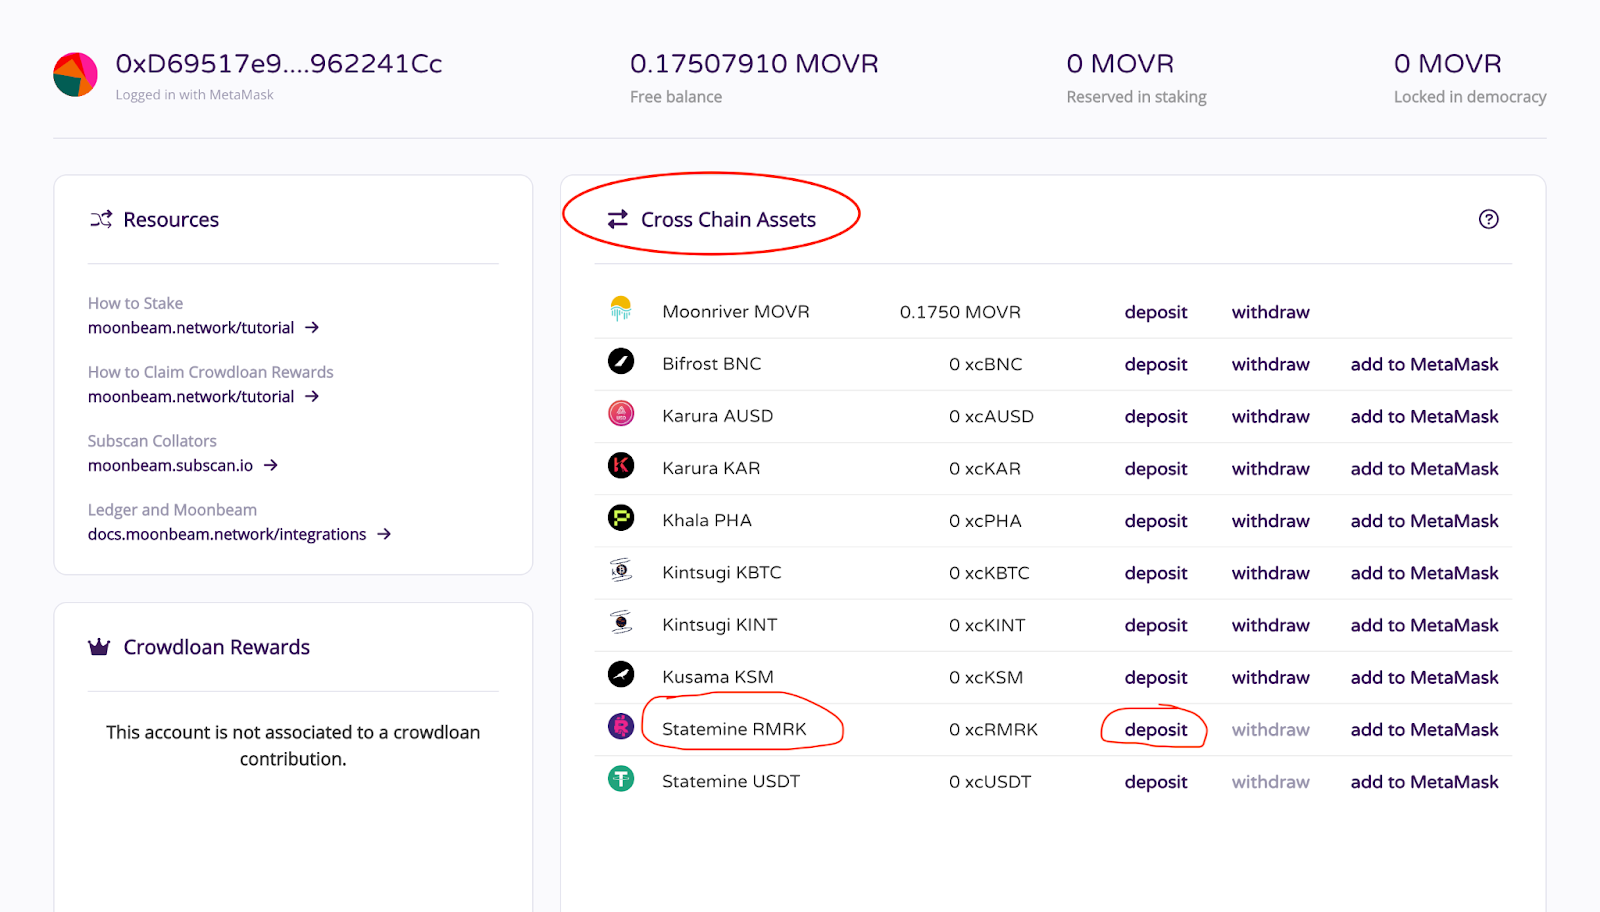Click the 0 xcRMRK balance value
This screenshot has height=912, width=1600.
(x=993, y=730)
